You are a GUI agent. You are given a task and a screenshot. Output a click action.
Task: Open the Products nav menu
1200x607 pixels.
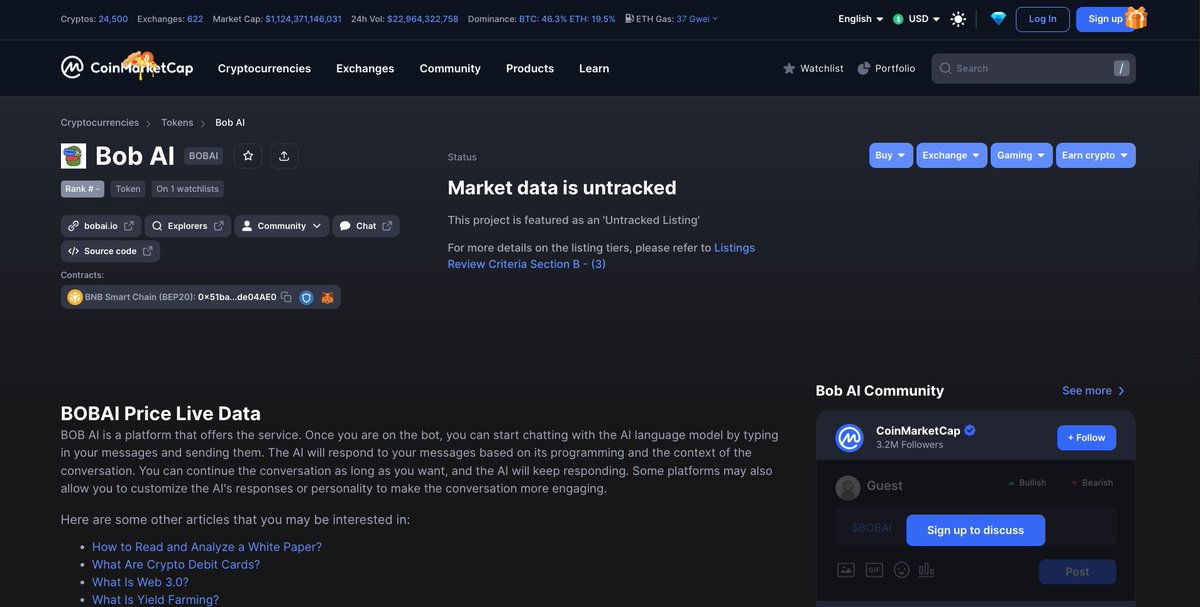[530, 68]
